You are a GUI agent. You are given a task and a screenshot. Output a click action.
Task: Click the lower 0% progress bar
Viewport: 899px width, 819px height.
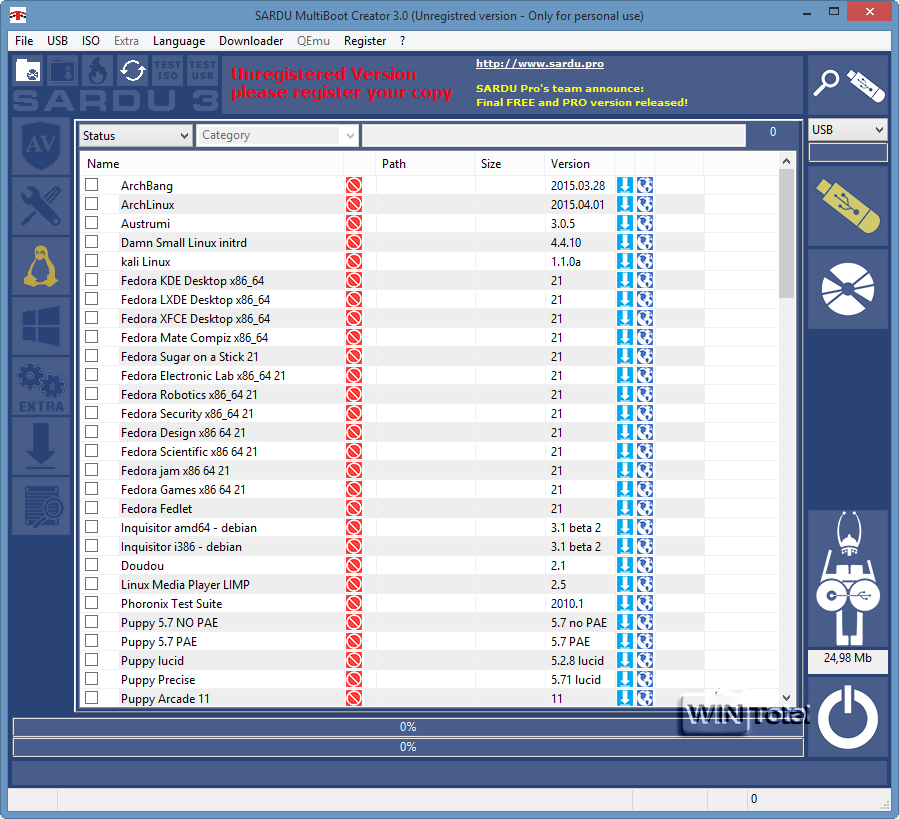click(408, 747)
